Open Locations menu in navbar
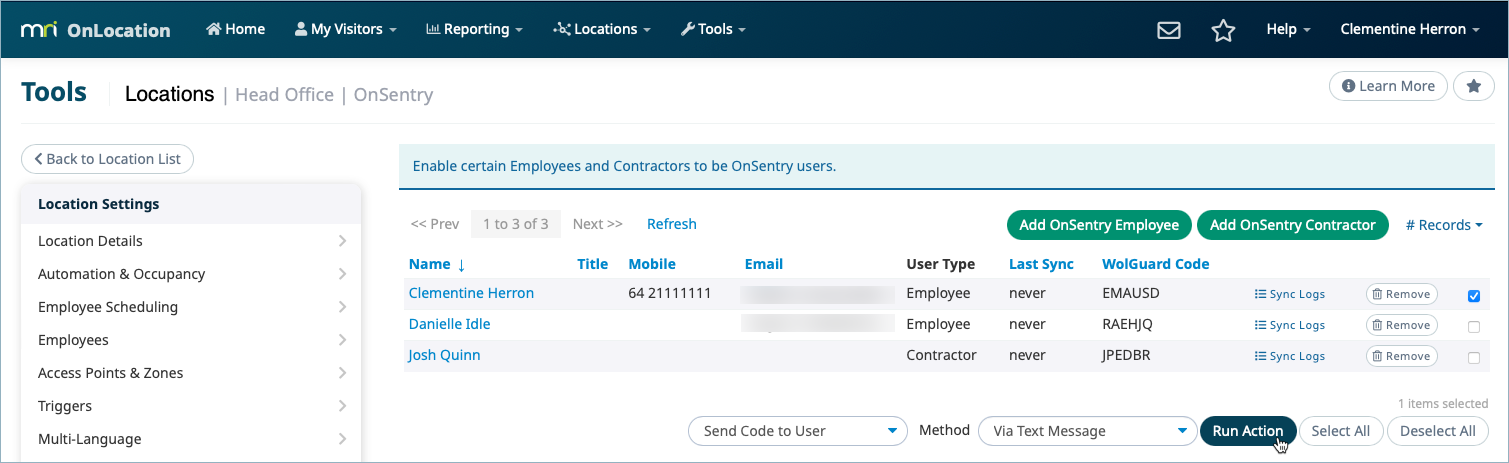Screen dimensions: 1509x463 coord(602,30)
